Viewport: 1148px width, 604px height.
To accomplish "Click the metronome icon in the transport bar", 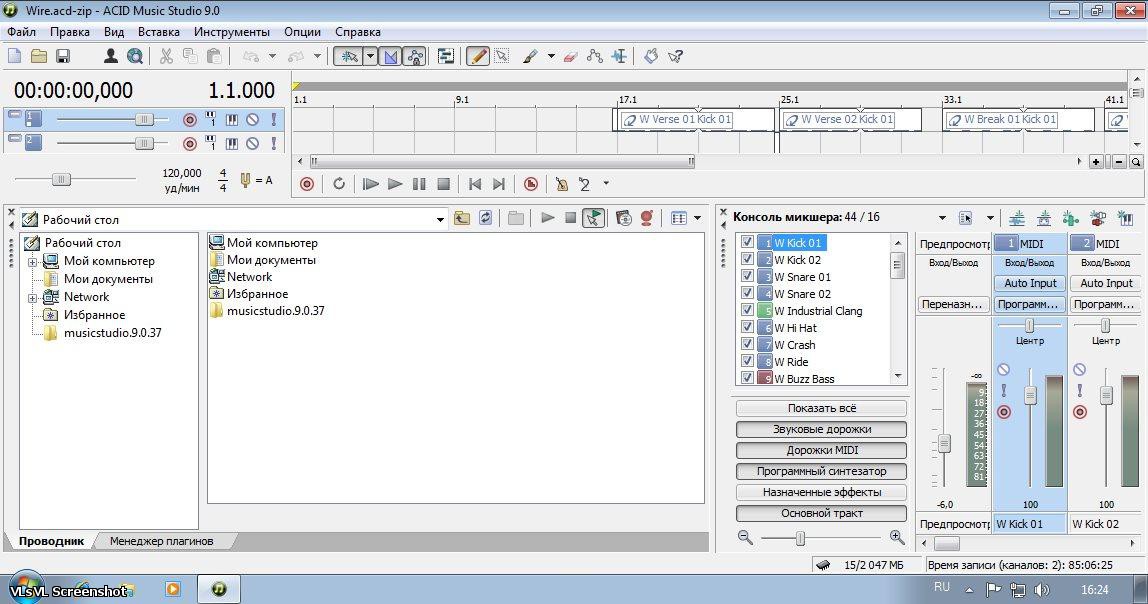I will 562,184.
